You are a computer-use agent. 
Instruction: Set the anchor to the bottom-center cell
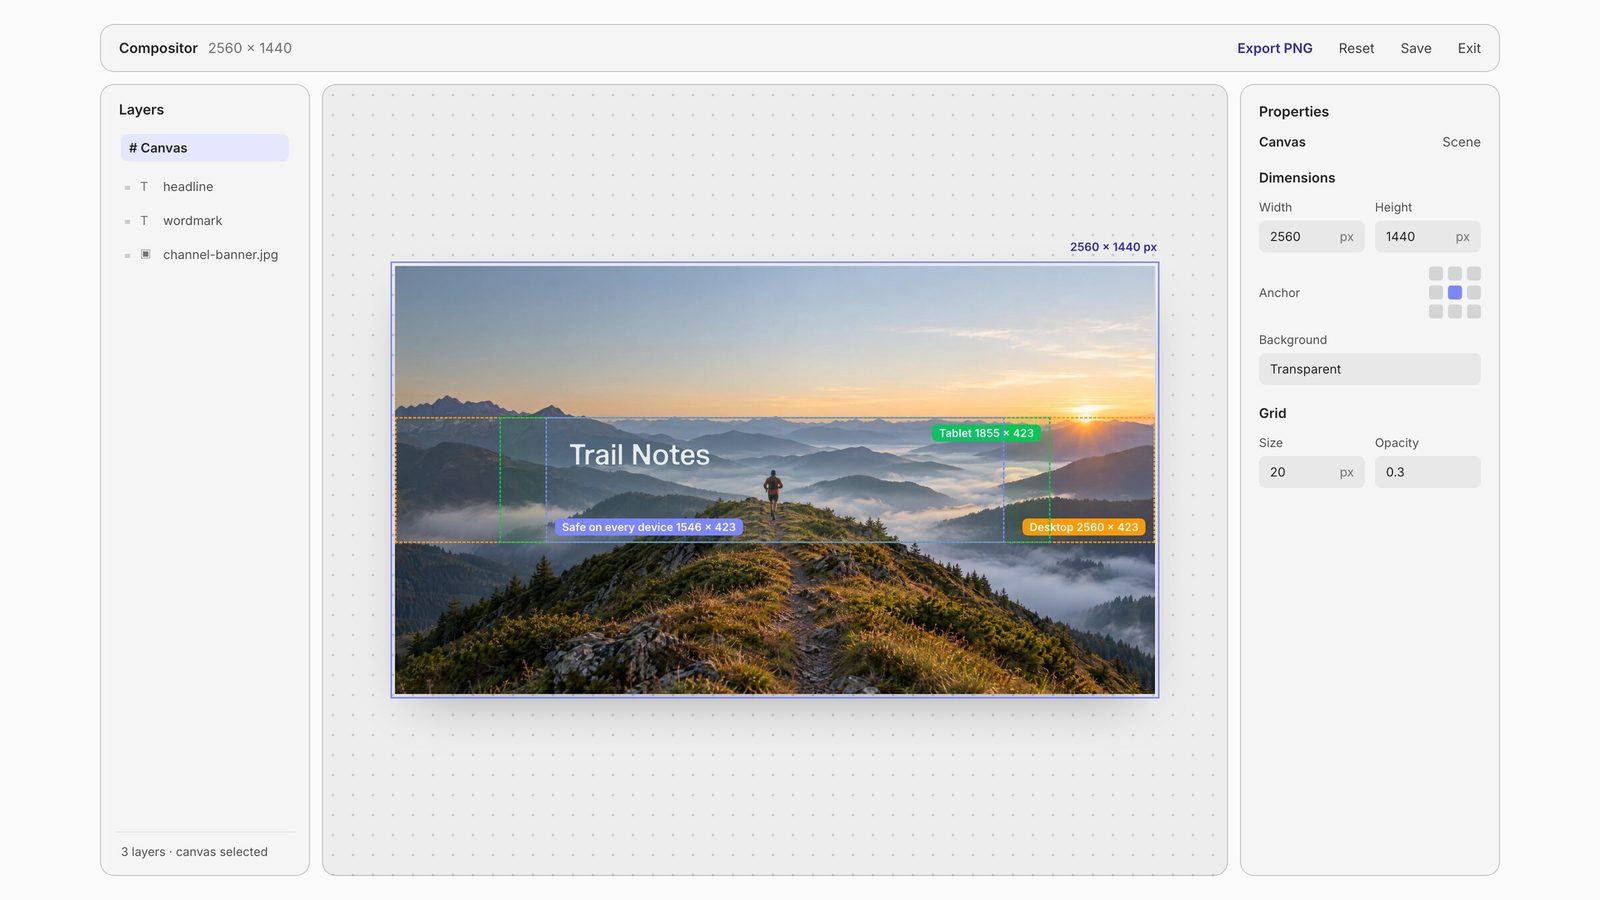(1455, 312)
